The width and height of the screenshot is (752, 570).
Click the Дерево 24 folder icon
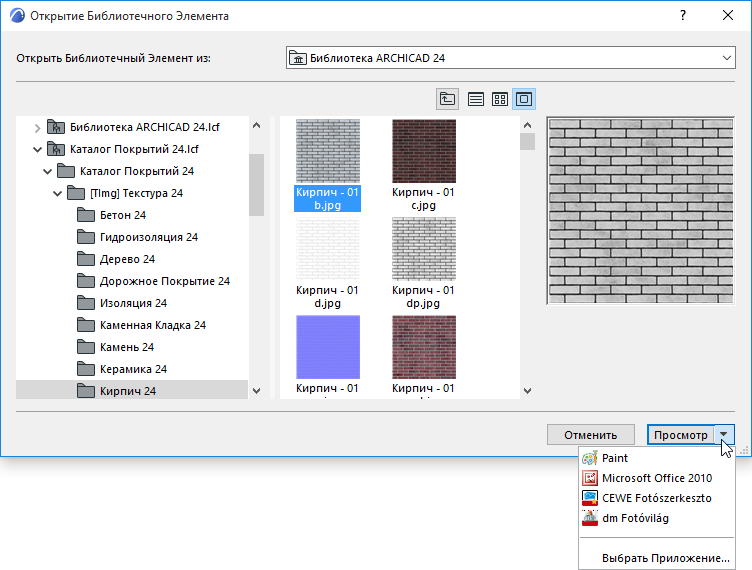pos(87,259)
